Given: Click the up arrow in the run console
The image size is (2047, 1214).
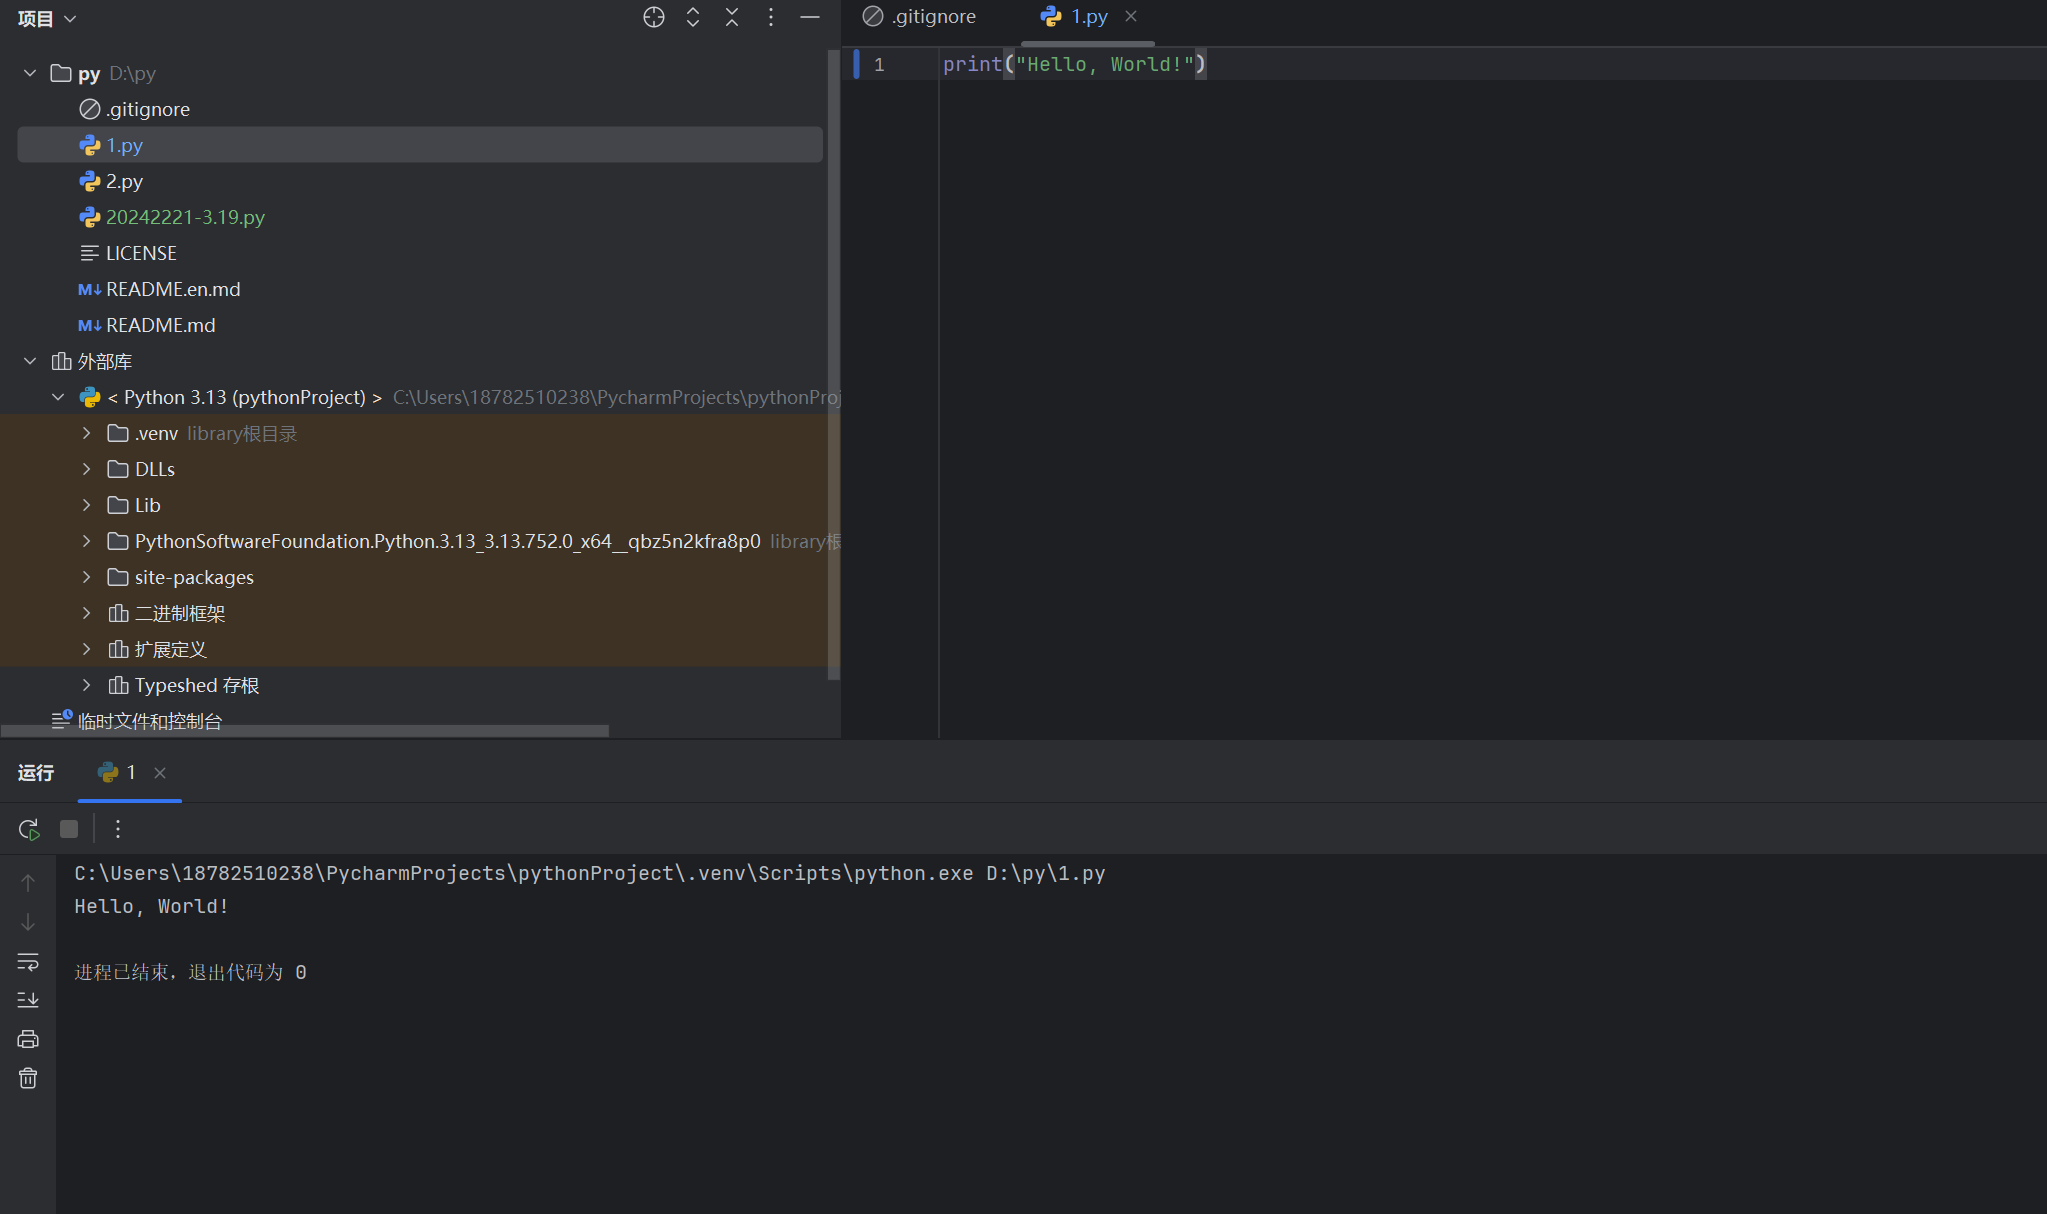Looking at the screenshot, I should coord(28,883).
